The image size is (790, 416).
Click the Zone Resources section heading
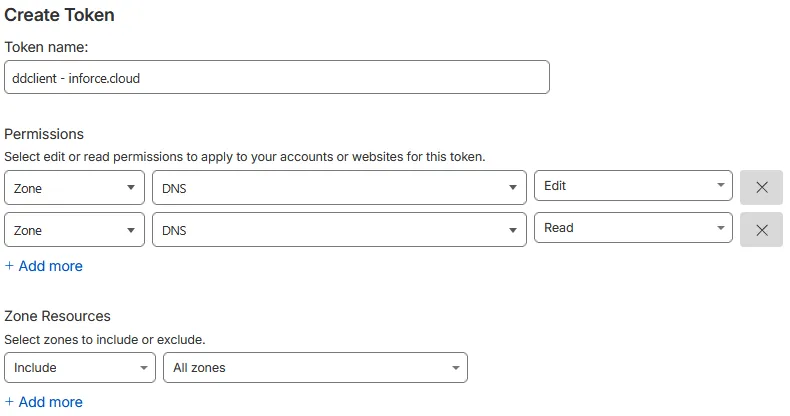[x=57, y=317]
